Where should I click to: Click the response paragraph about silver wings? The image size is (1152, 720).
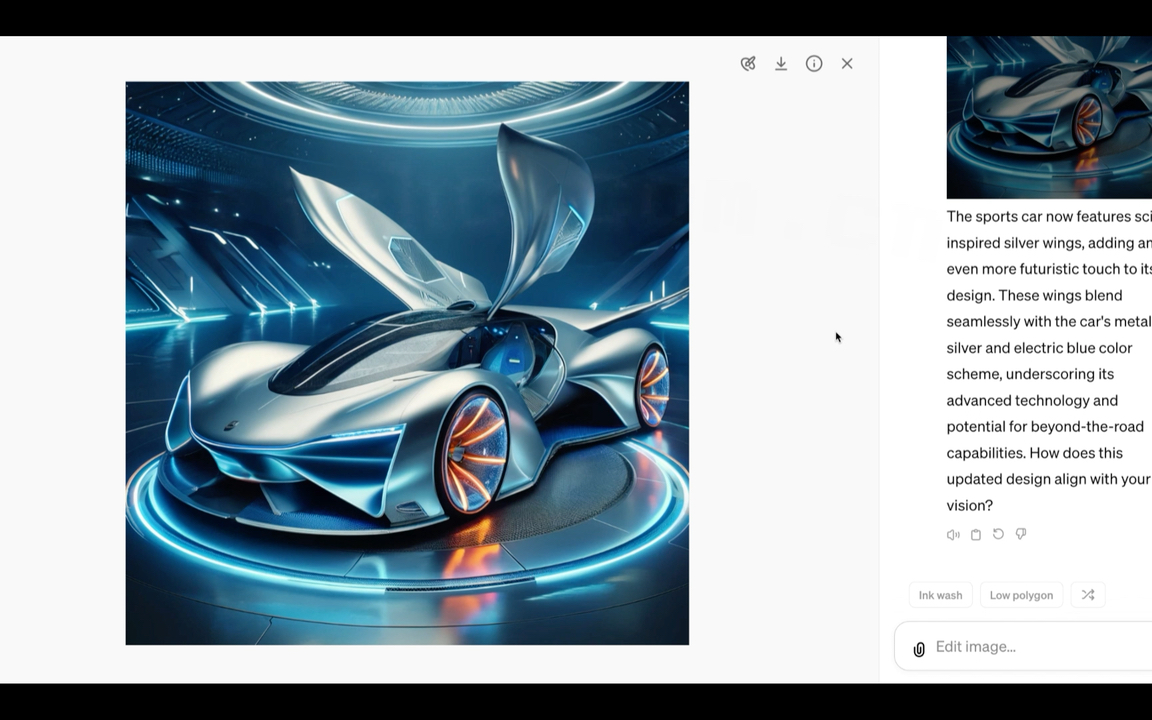[1049, 361]
